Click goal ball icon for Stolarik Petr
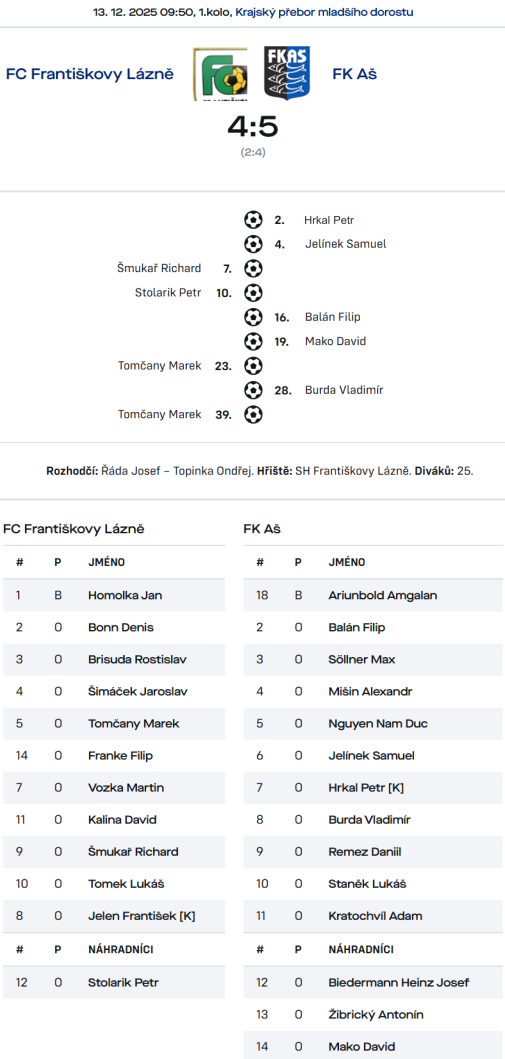The height and width of the screenshot is (1059, 505). [x=253, y=292]
